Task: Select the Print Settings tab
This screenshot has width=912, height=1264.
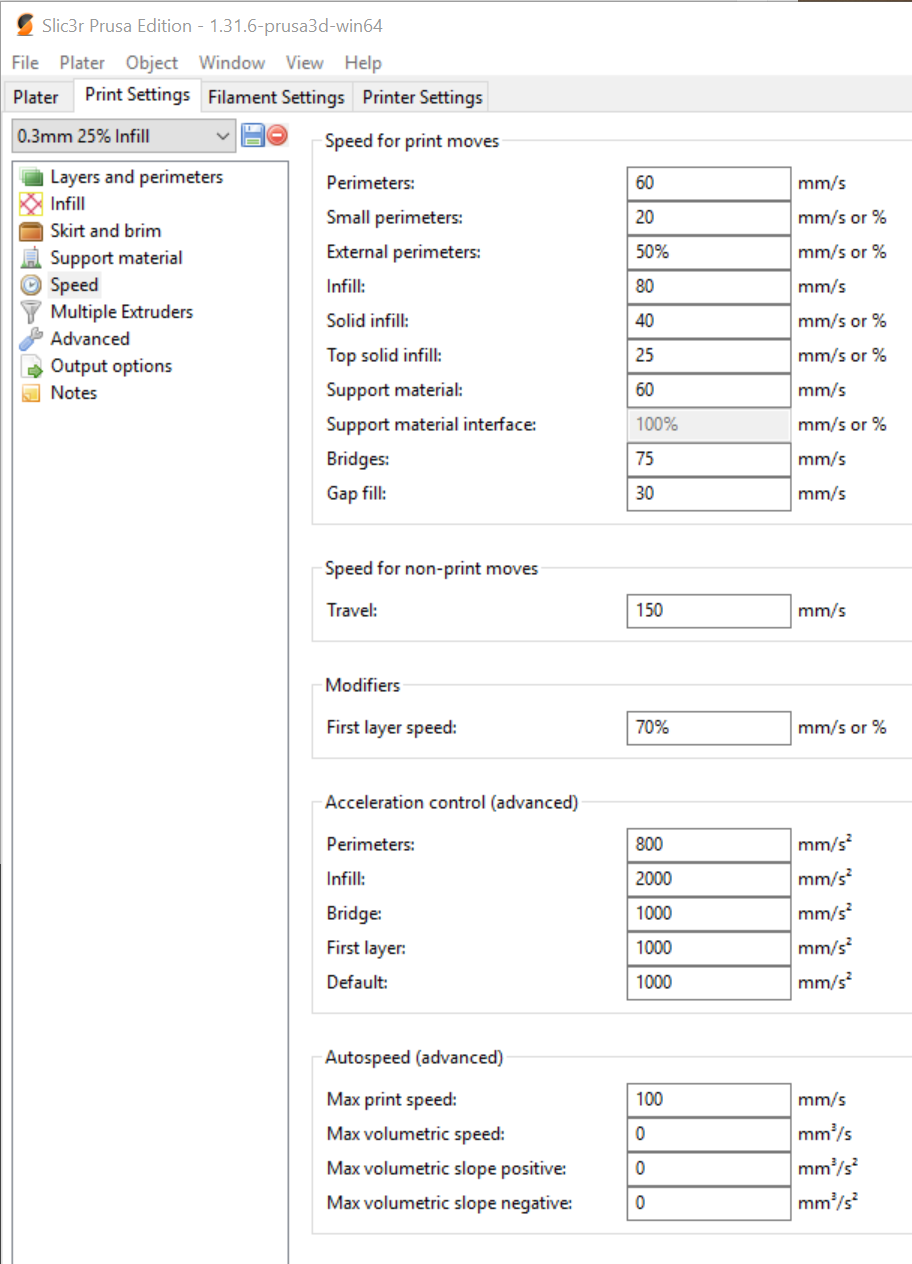Action: [137, 95]
